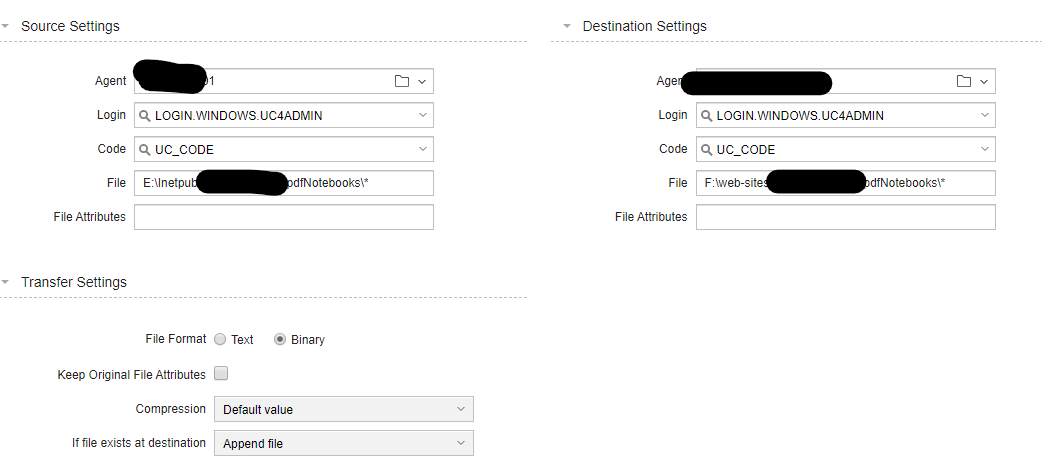Expand destination Agent dropdown arrow
The height and width of the screenshot is (463, 1042).
click(x=984, y=81)
